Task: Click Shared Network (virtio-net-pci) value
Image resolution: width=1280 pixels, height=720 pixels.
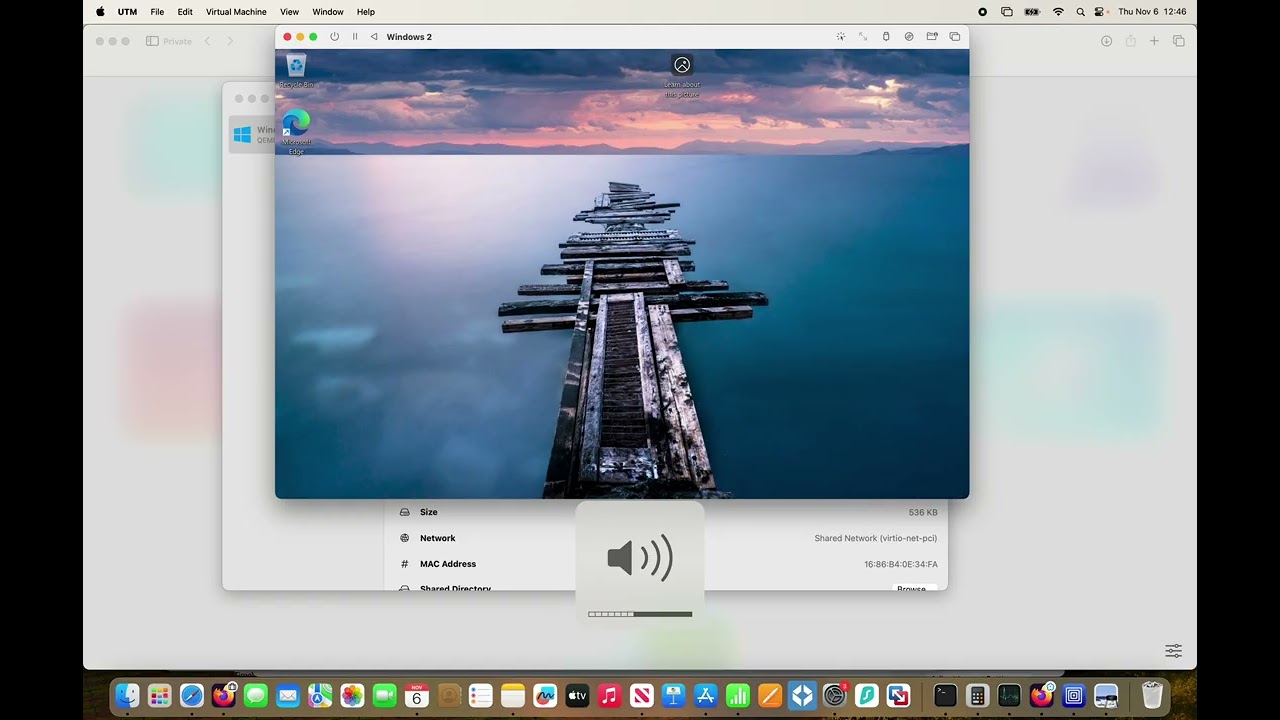Action: click(x=875, y=538)
